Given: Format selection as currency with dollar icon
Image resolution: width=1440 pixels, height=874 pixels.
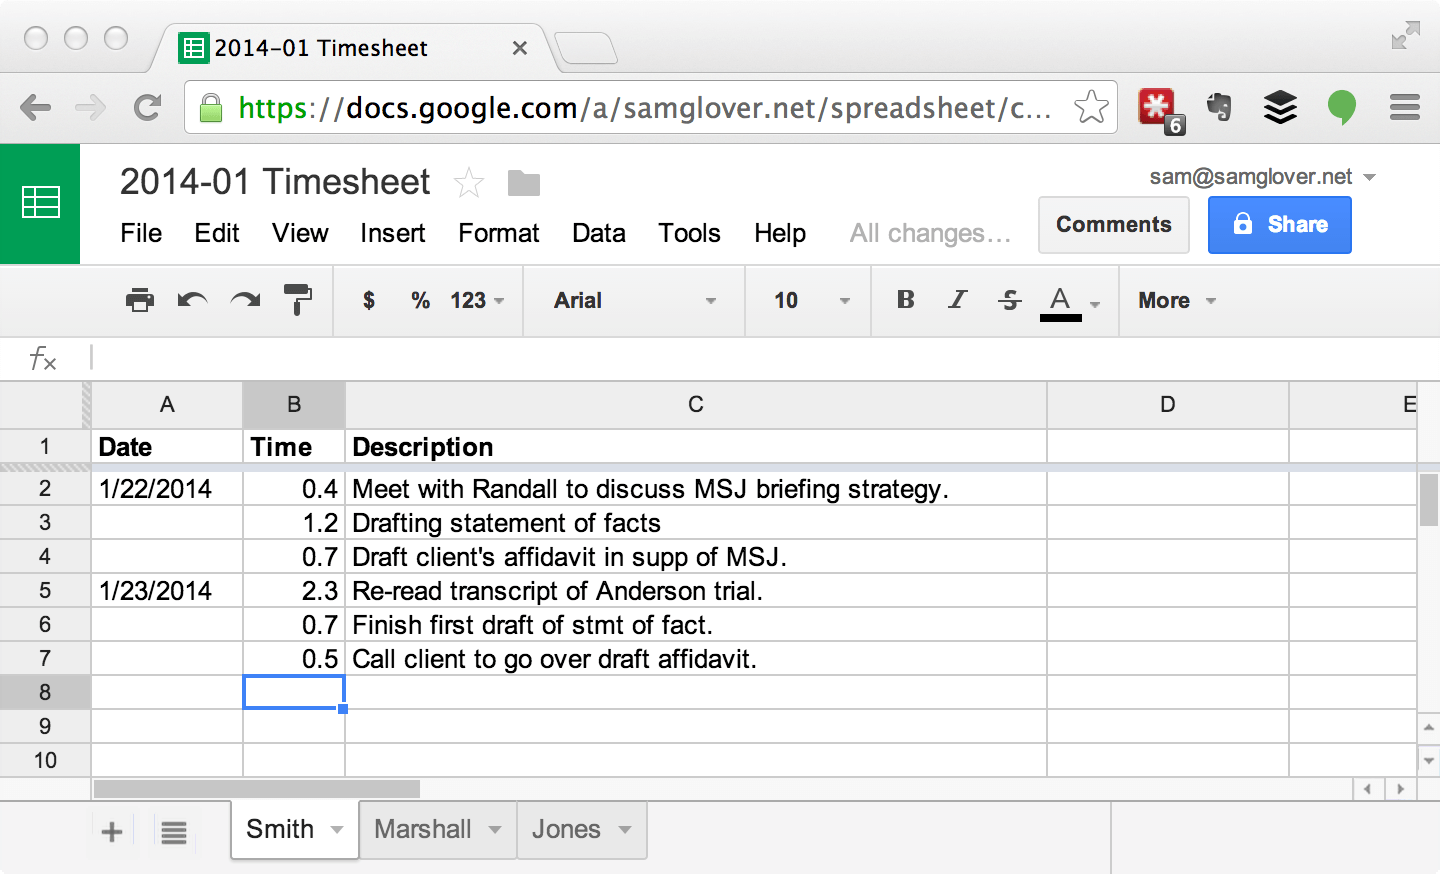Looking at the screenshot, I should point(369,300).
